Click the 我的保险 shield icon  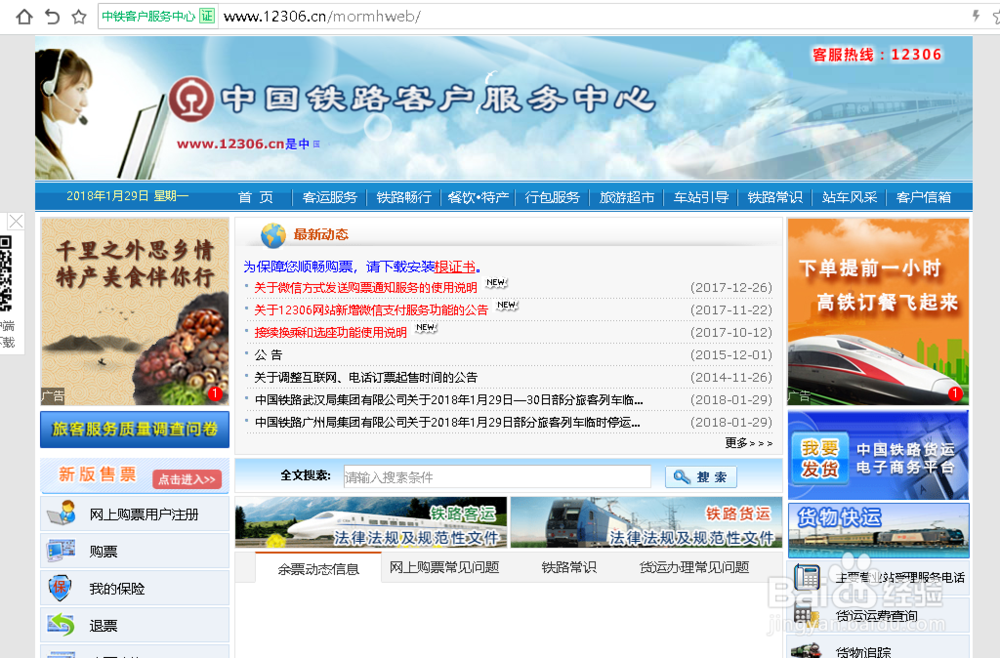[x=59, y=587]
